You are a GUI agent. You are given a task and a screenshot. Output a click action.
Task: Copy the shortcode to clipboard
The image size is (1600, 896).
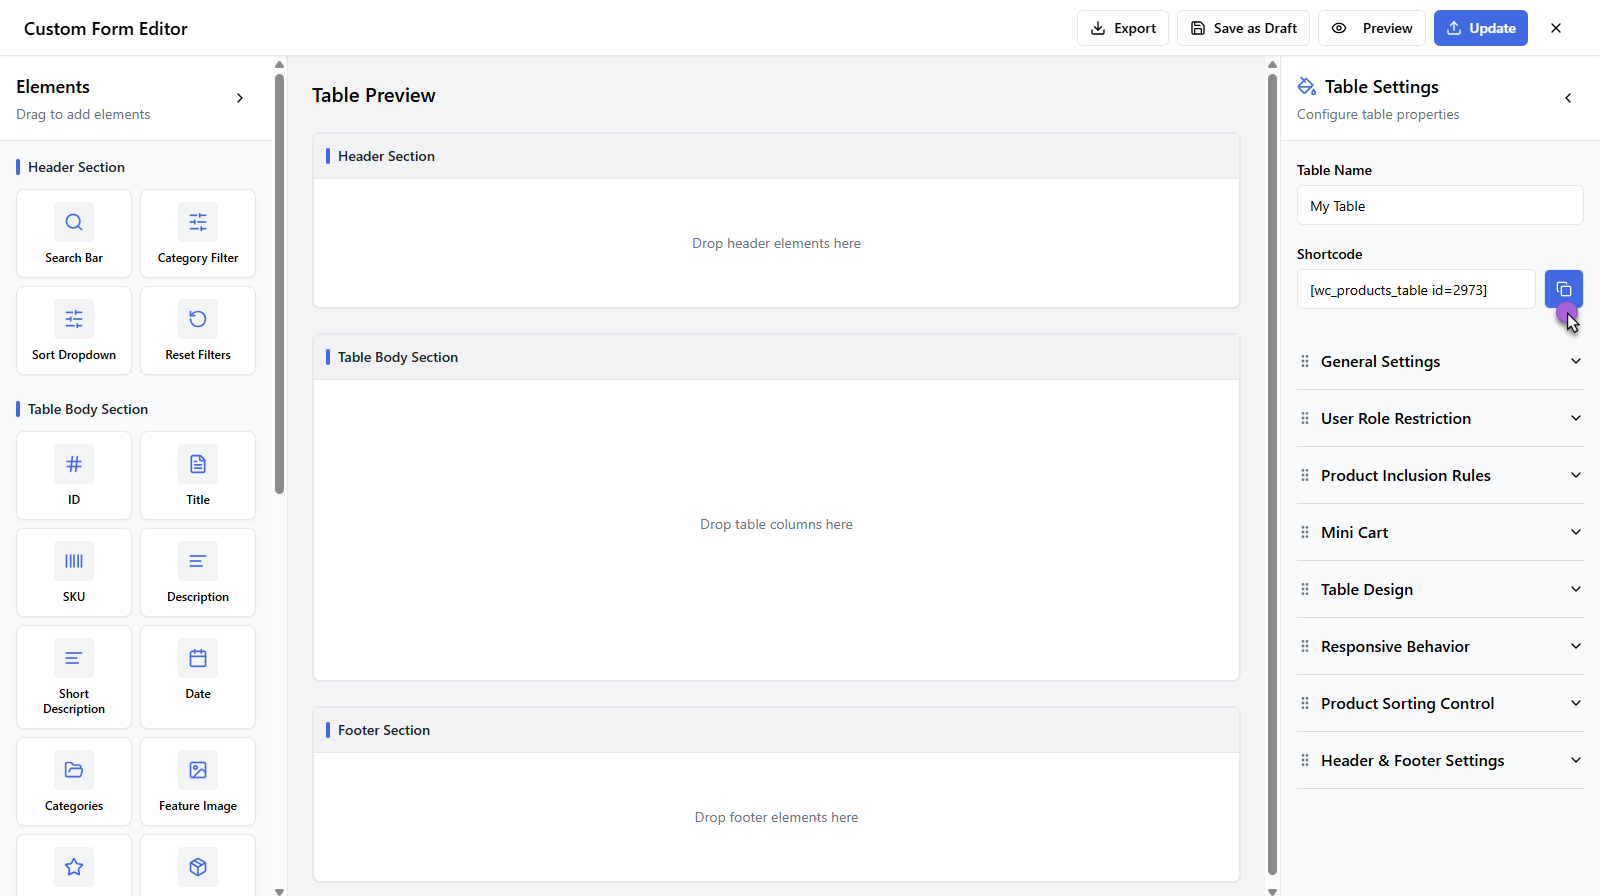1563,290
